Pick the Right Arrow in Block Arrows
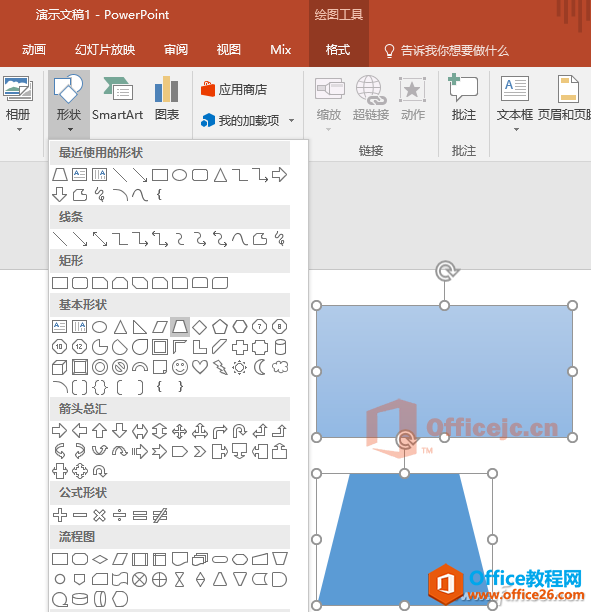 [59, 431]
